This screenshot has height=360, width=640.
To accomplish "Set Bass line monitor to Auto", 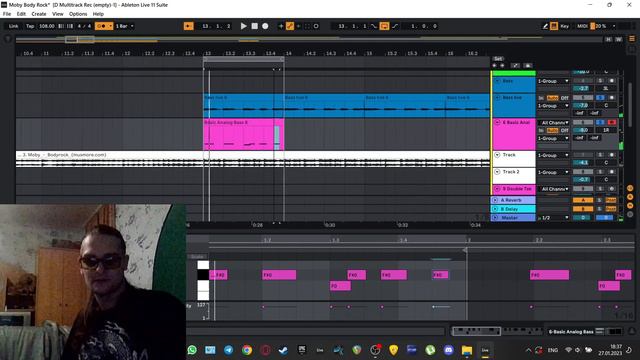I will (x=552, y=98).
